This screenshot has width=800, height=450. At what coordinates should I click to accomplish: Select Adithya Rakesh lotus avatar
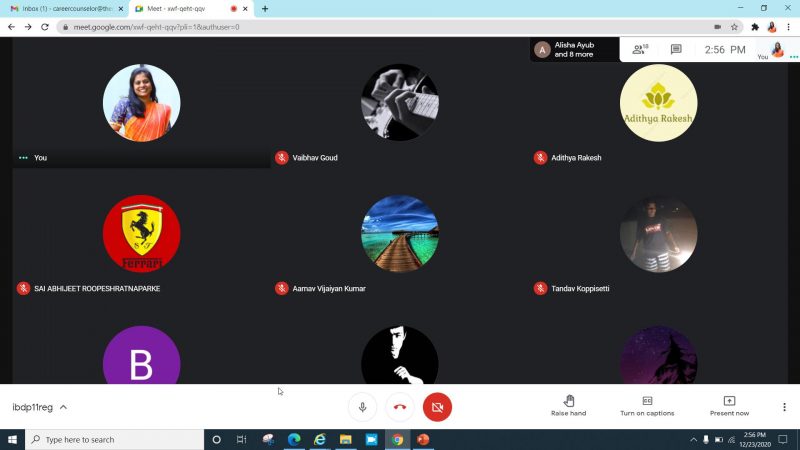coord(658,103)
